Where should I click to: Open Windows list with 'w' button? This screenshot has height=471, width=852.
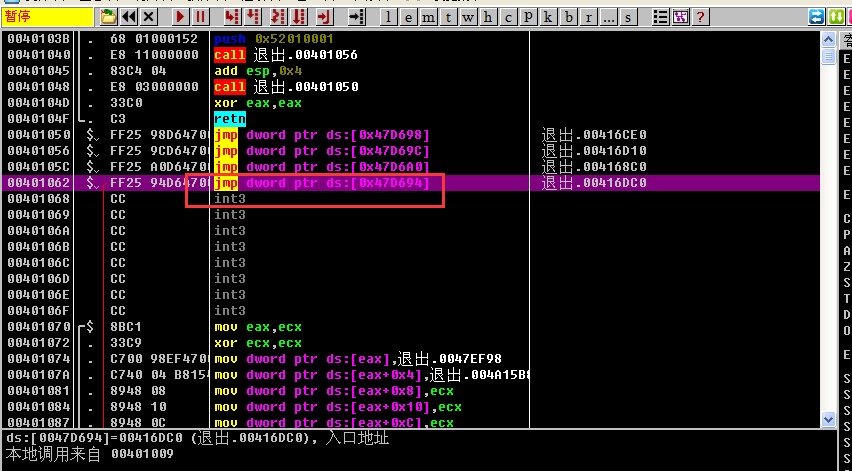(x=468, y=17)
